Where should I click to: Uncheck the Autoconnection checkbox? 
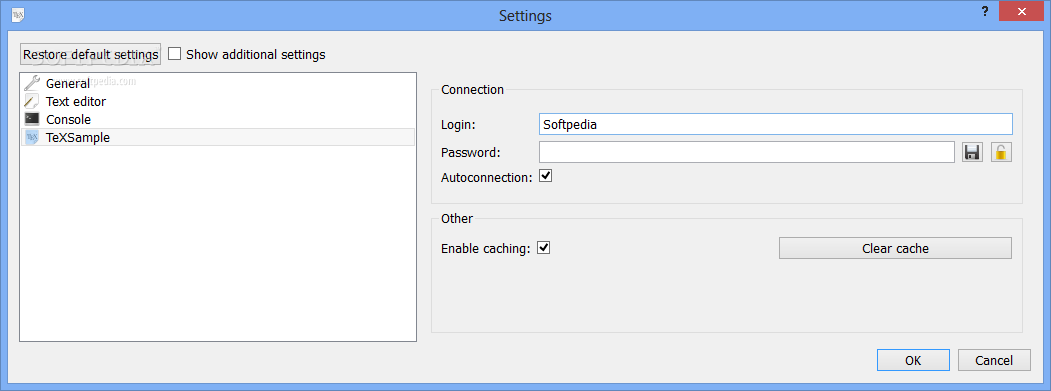545,176
